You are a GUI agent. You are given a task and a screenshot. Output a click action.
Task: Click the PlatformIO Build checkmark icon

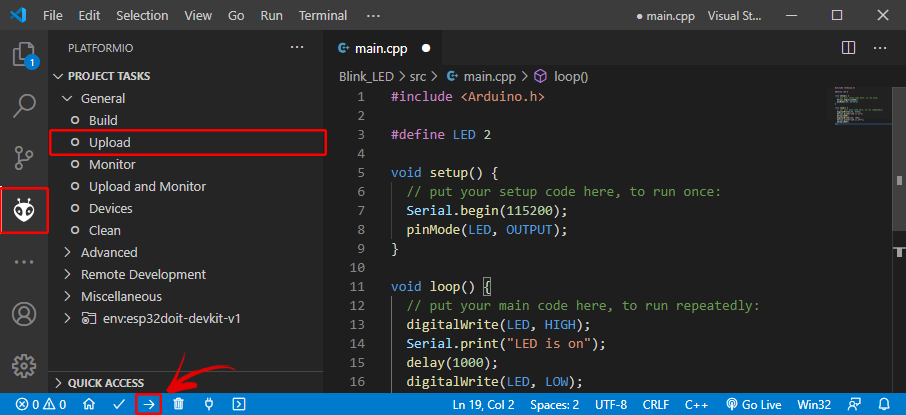point(119,404)
